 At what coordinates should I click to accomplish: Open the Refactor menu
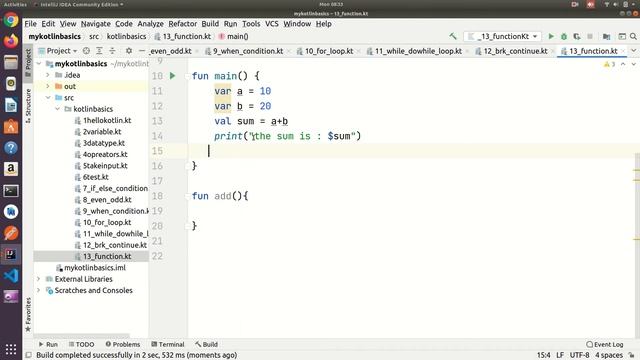tap(182, 24)
